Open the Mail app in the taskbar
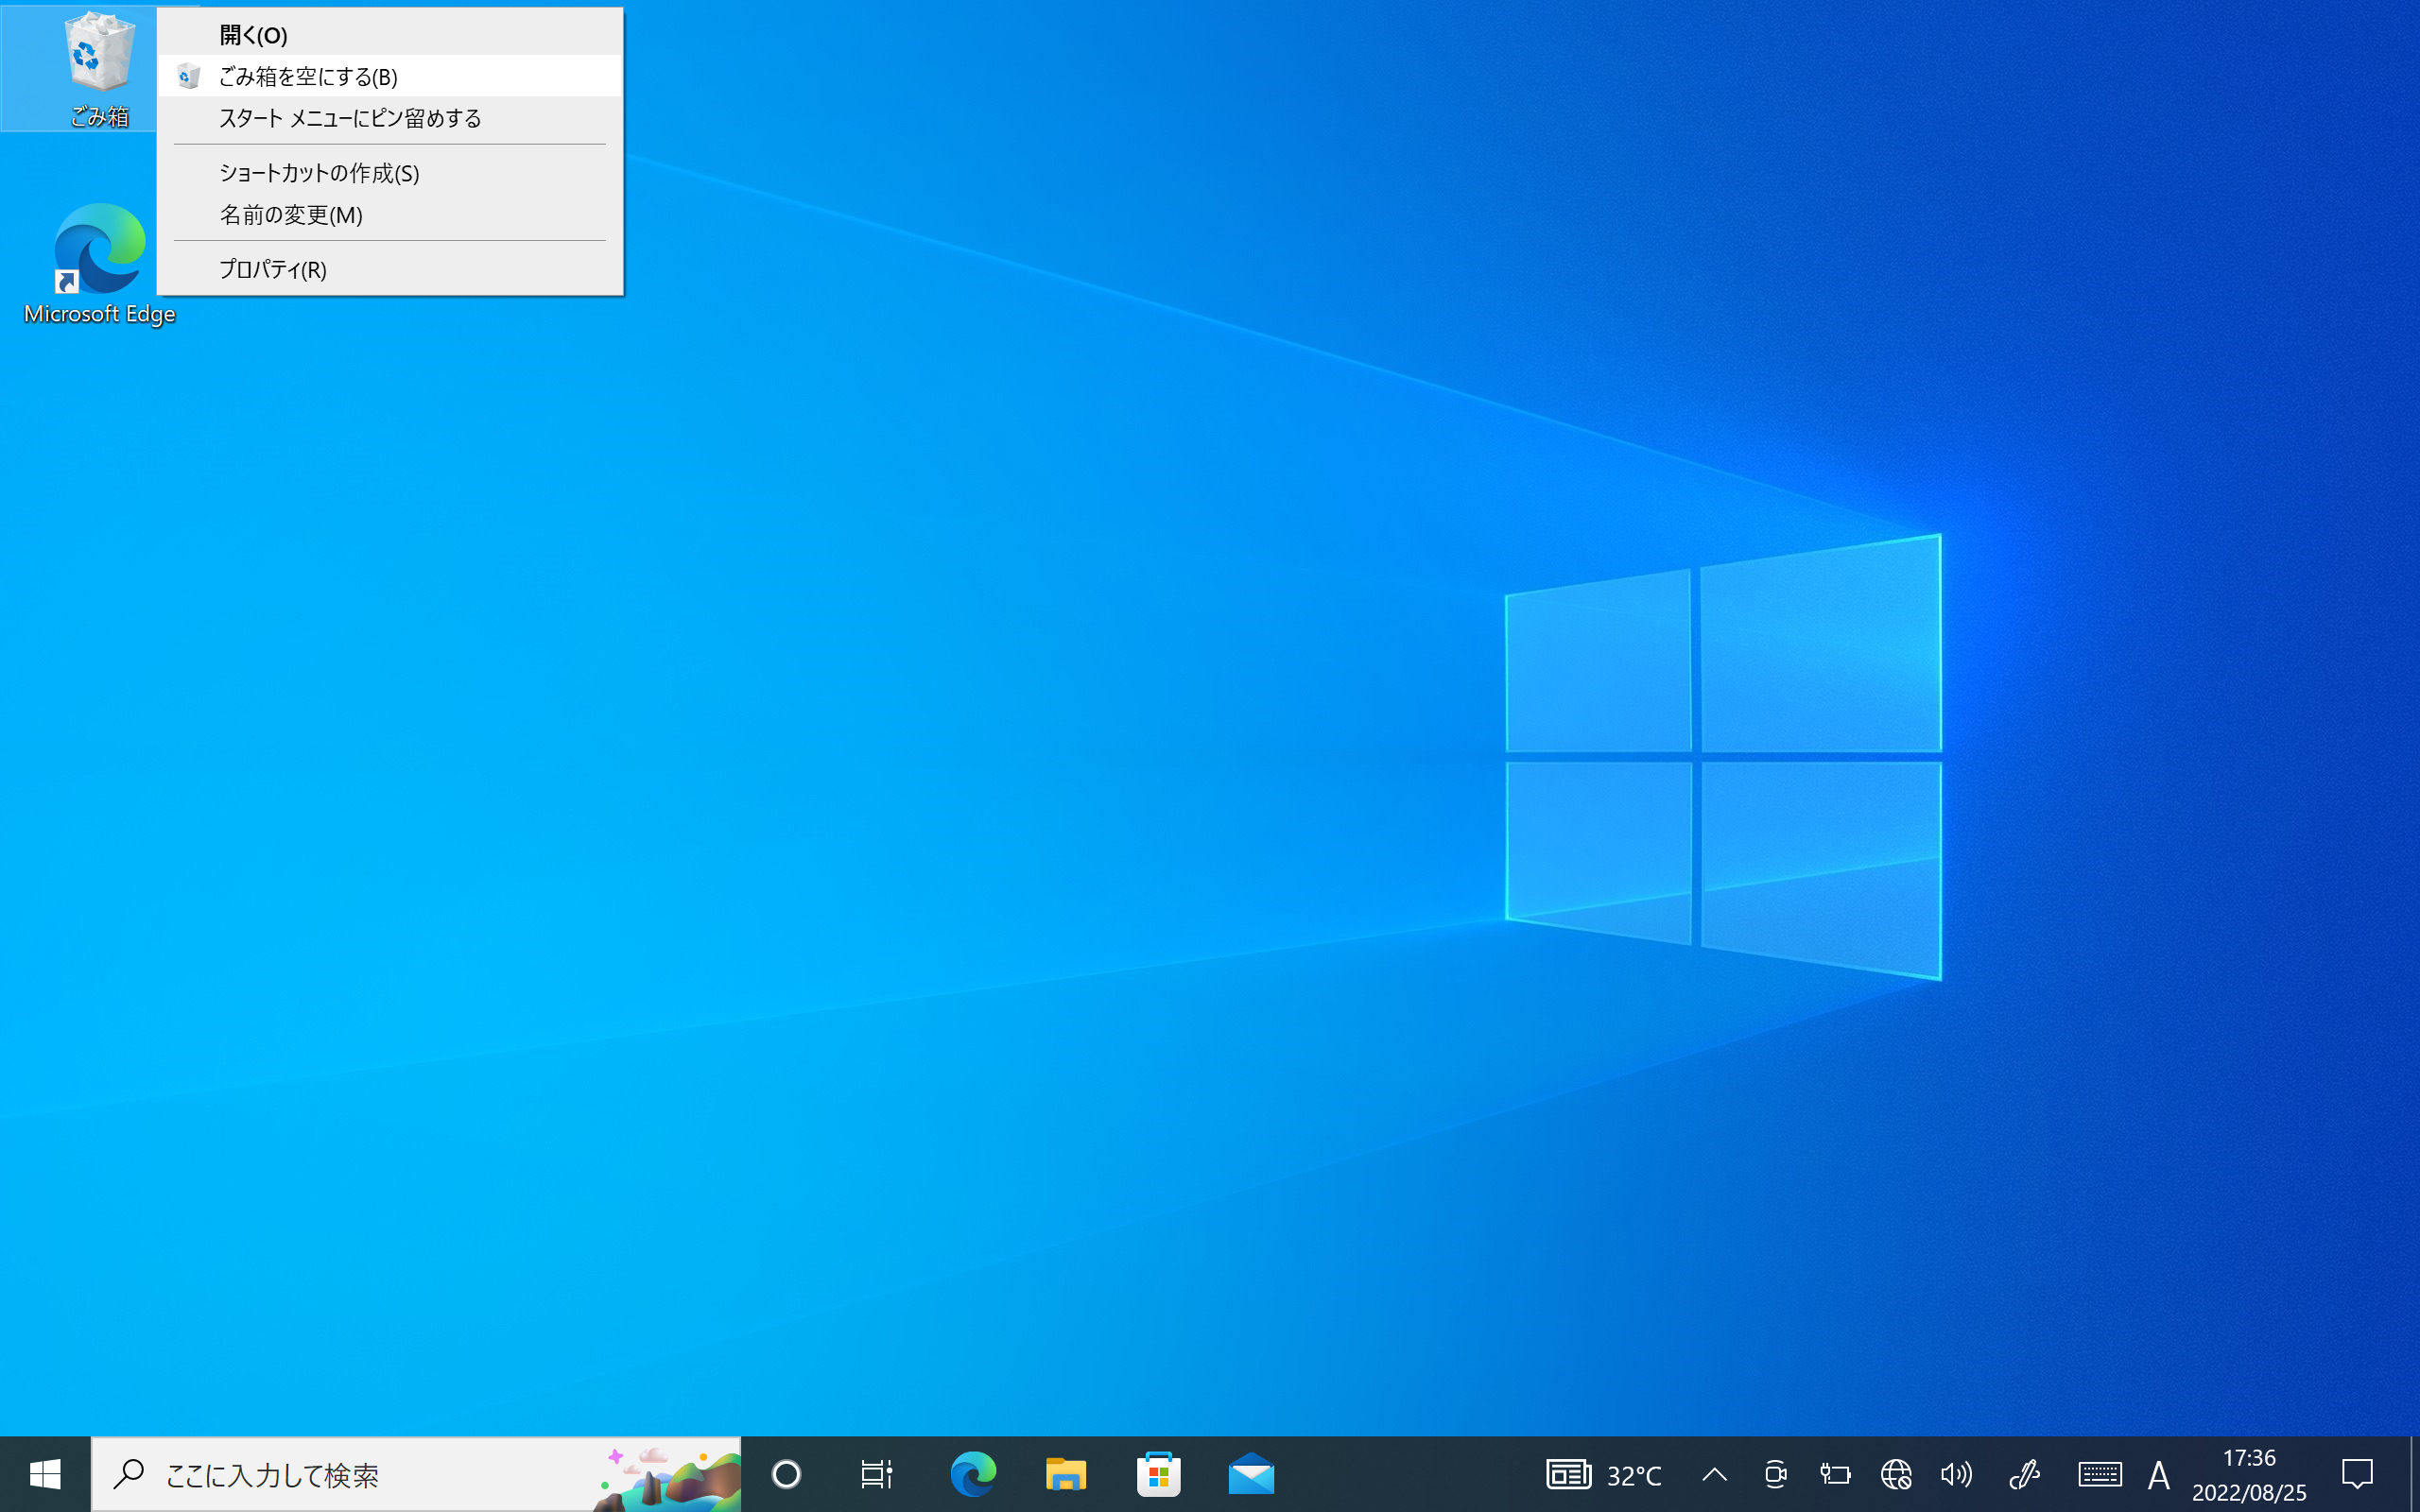The width and height of the screenshot is (2420, 1512). coord(1251,1474)
